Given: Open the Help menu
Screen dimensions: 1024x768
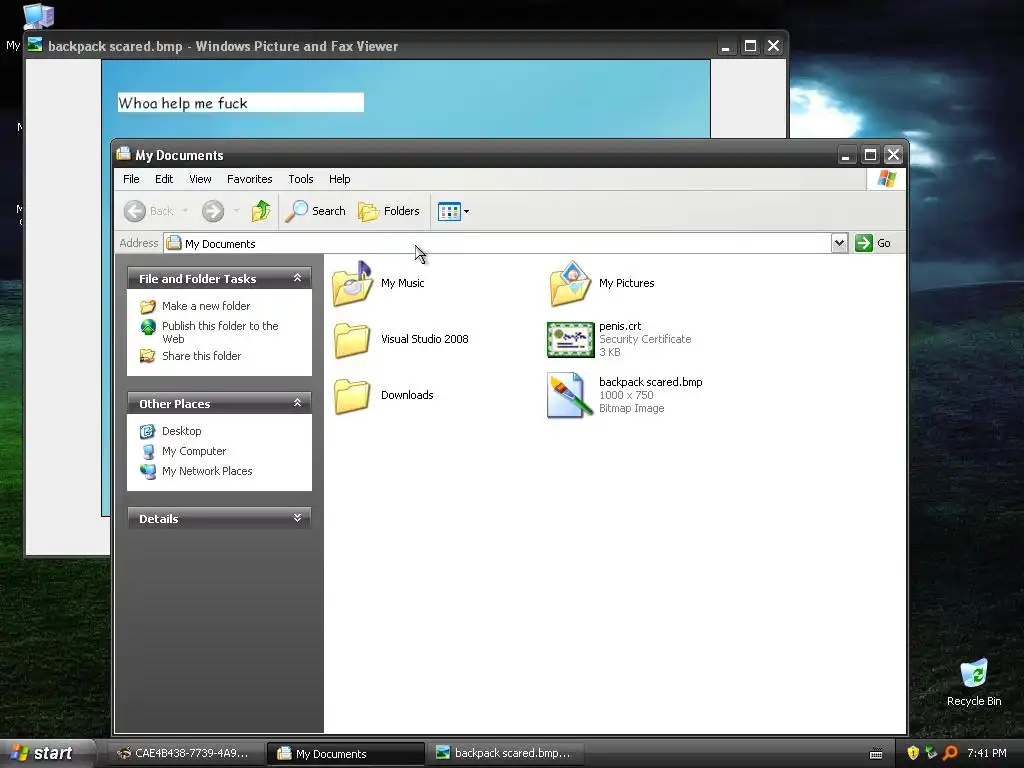Looking at the screenshot, I should point(340,179).
